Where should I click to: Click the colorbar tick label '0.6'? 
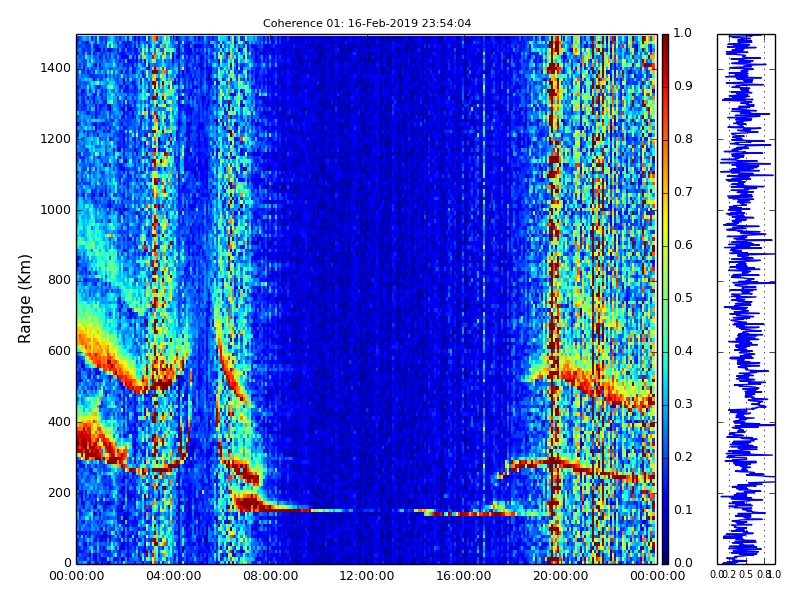(x=683, y=245)
